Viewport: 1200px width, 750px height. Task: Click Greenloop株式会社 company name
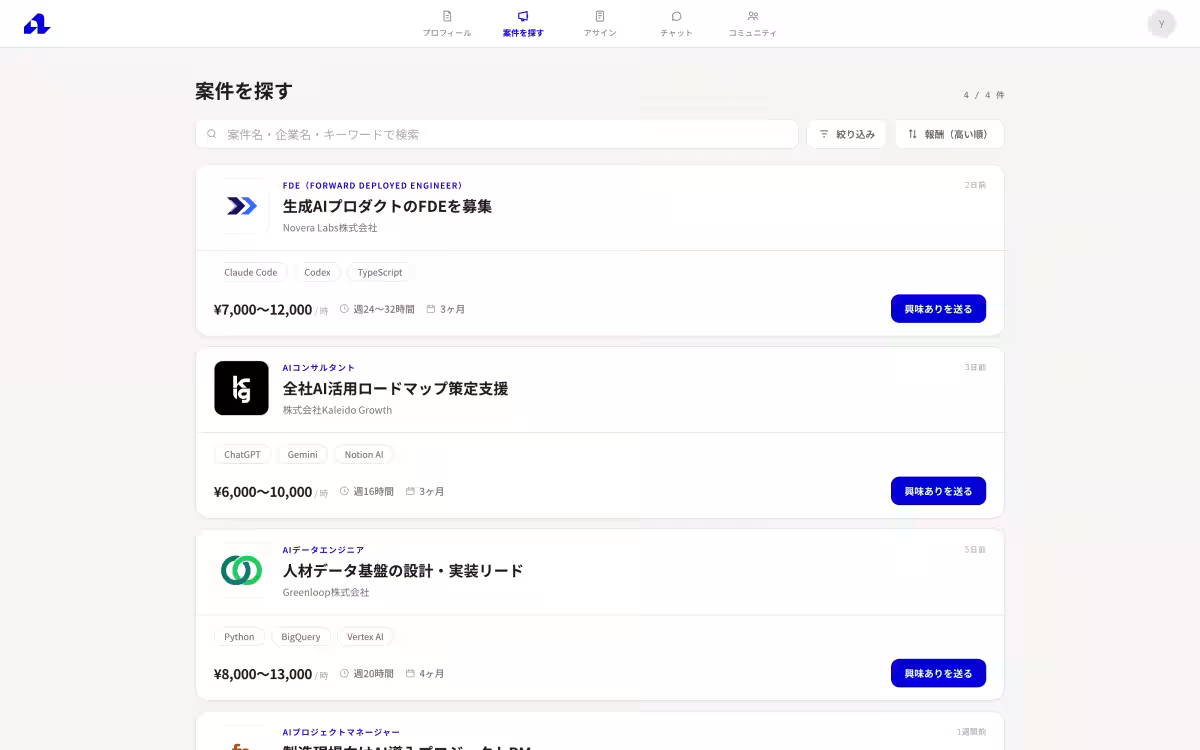tap(326, 592)
